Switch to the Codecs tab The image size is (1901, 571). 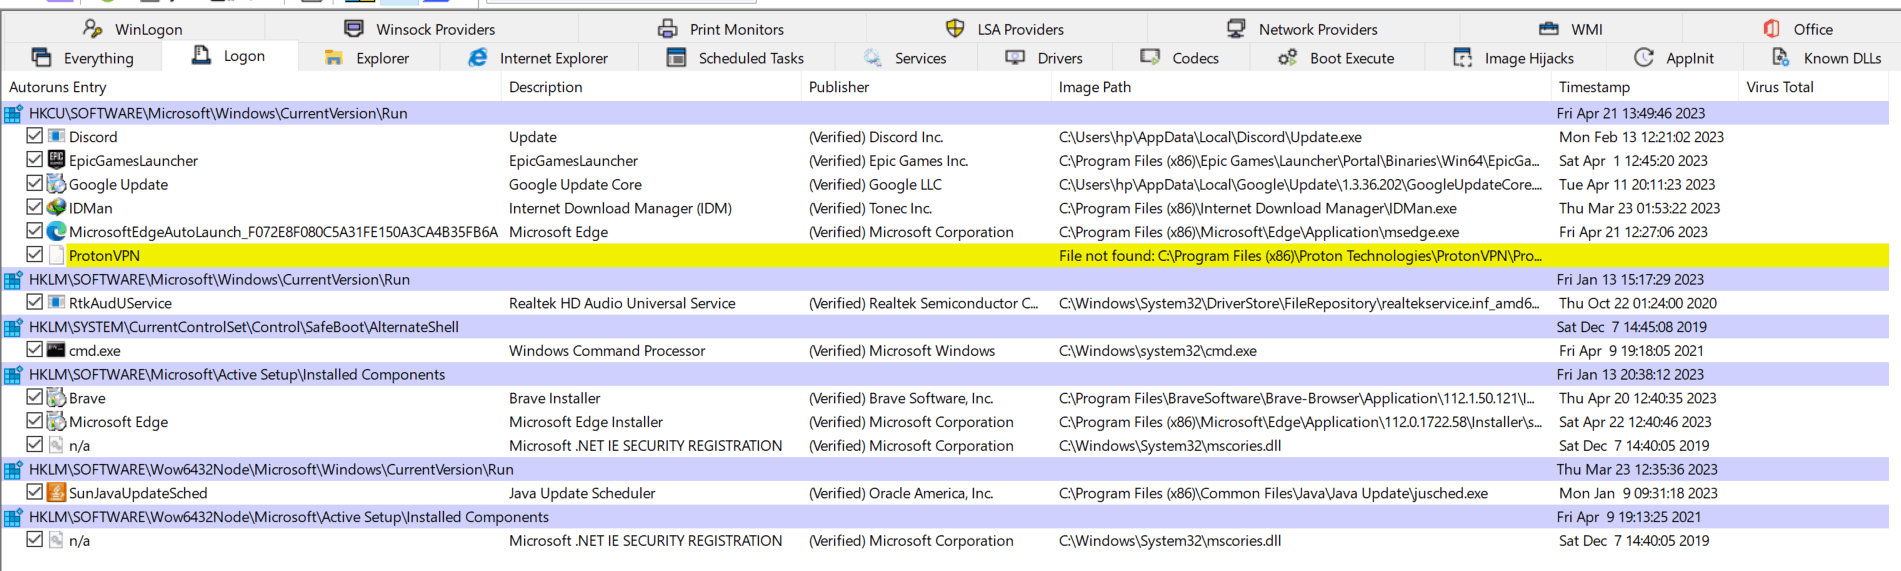click(x=1180, y=58)
